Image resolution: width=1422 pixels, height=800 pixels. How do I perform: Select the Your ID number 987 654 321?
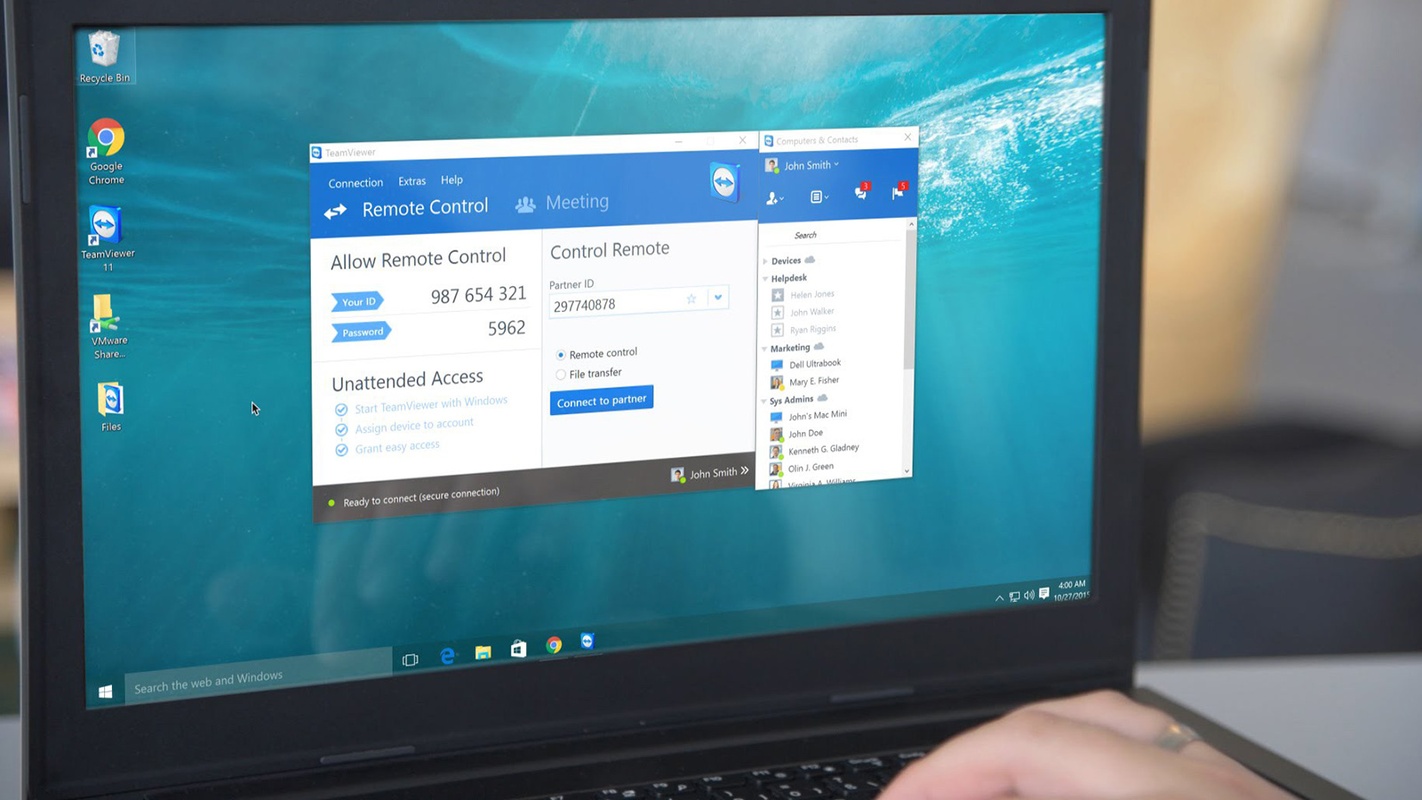click(x=478, y=296)
